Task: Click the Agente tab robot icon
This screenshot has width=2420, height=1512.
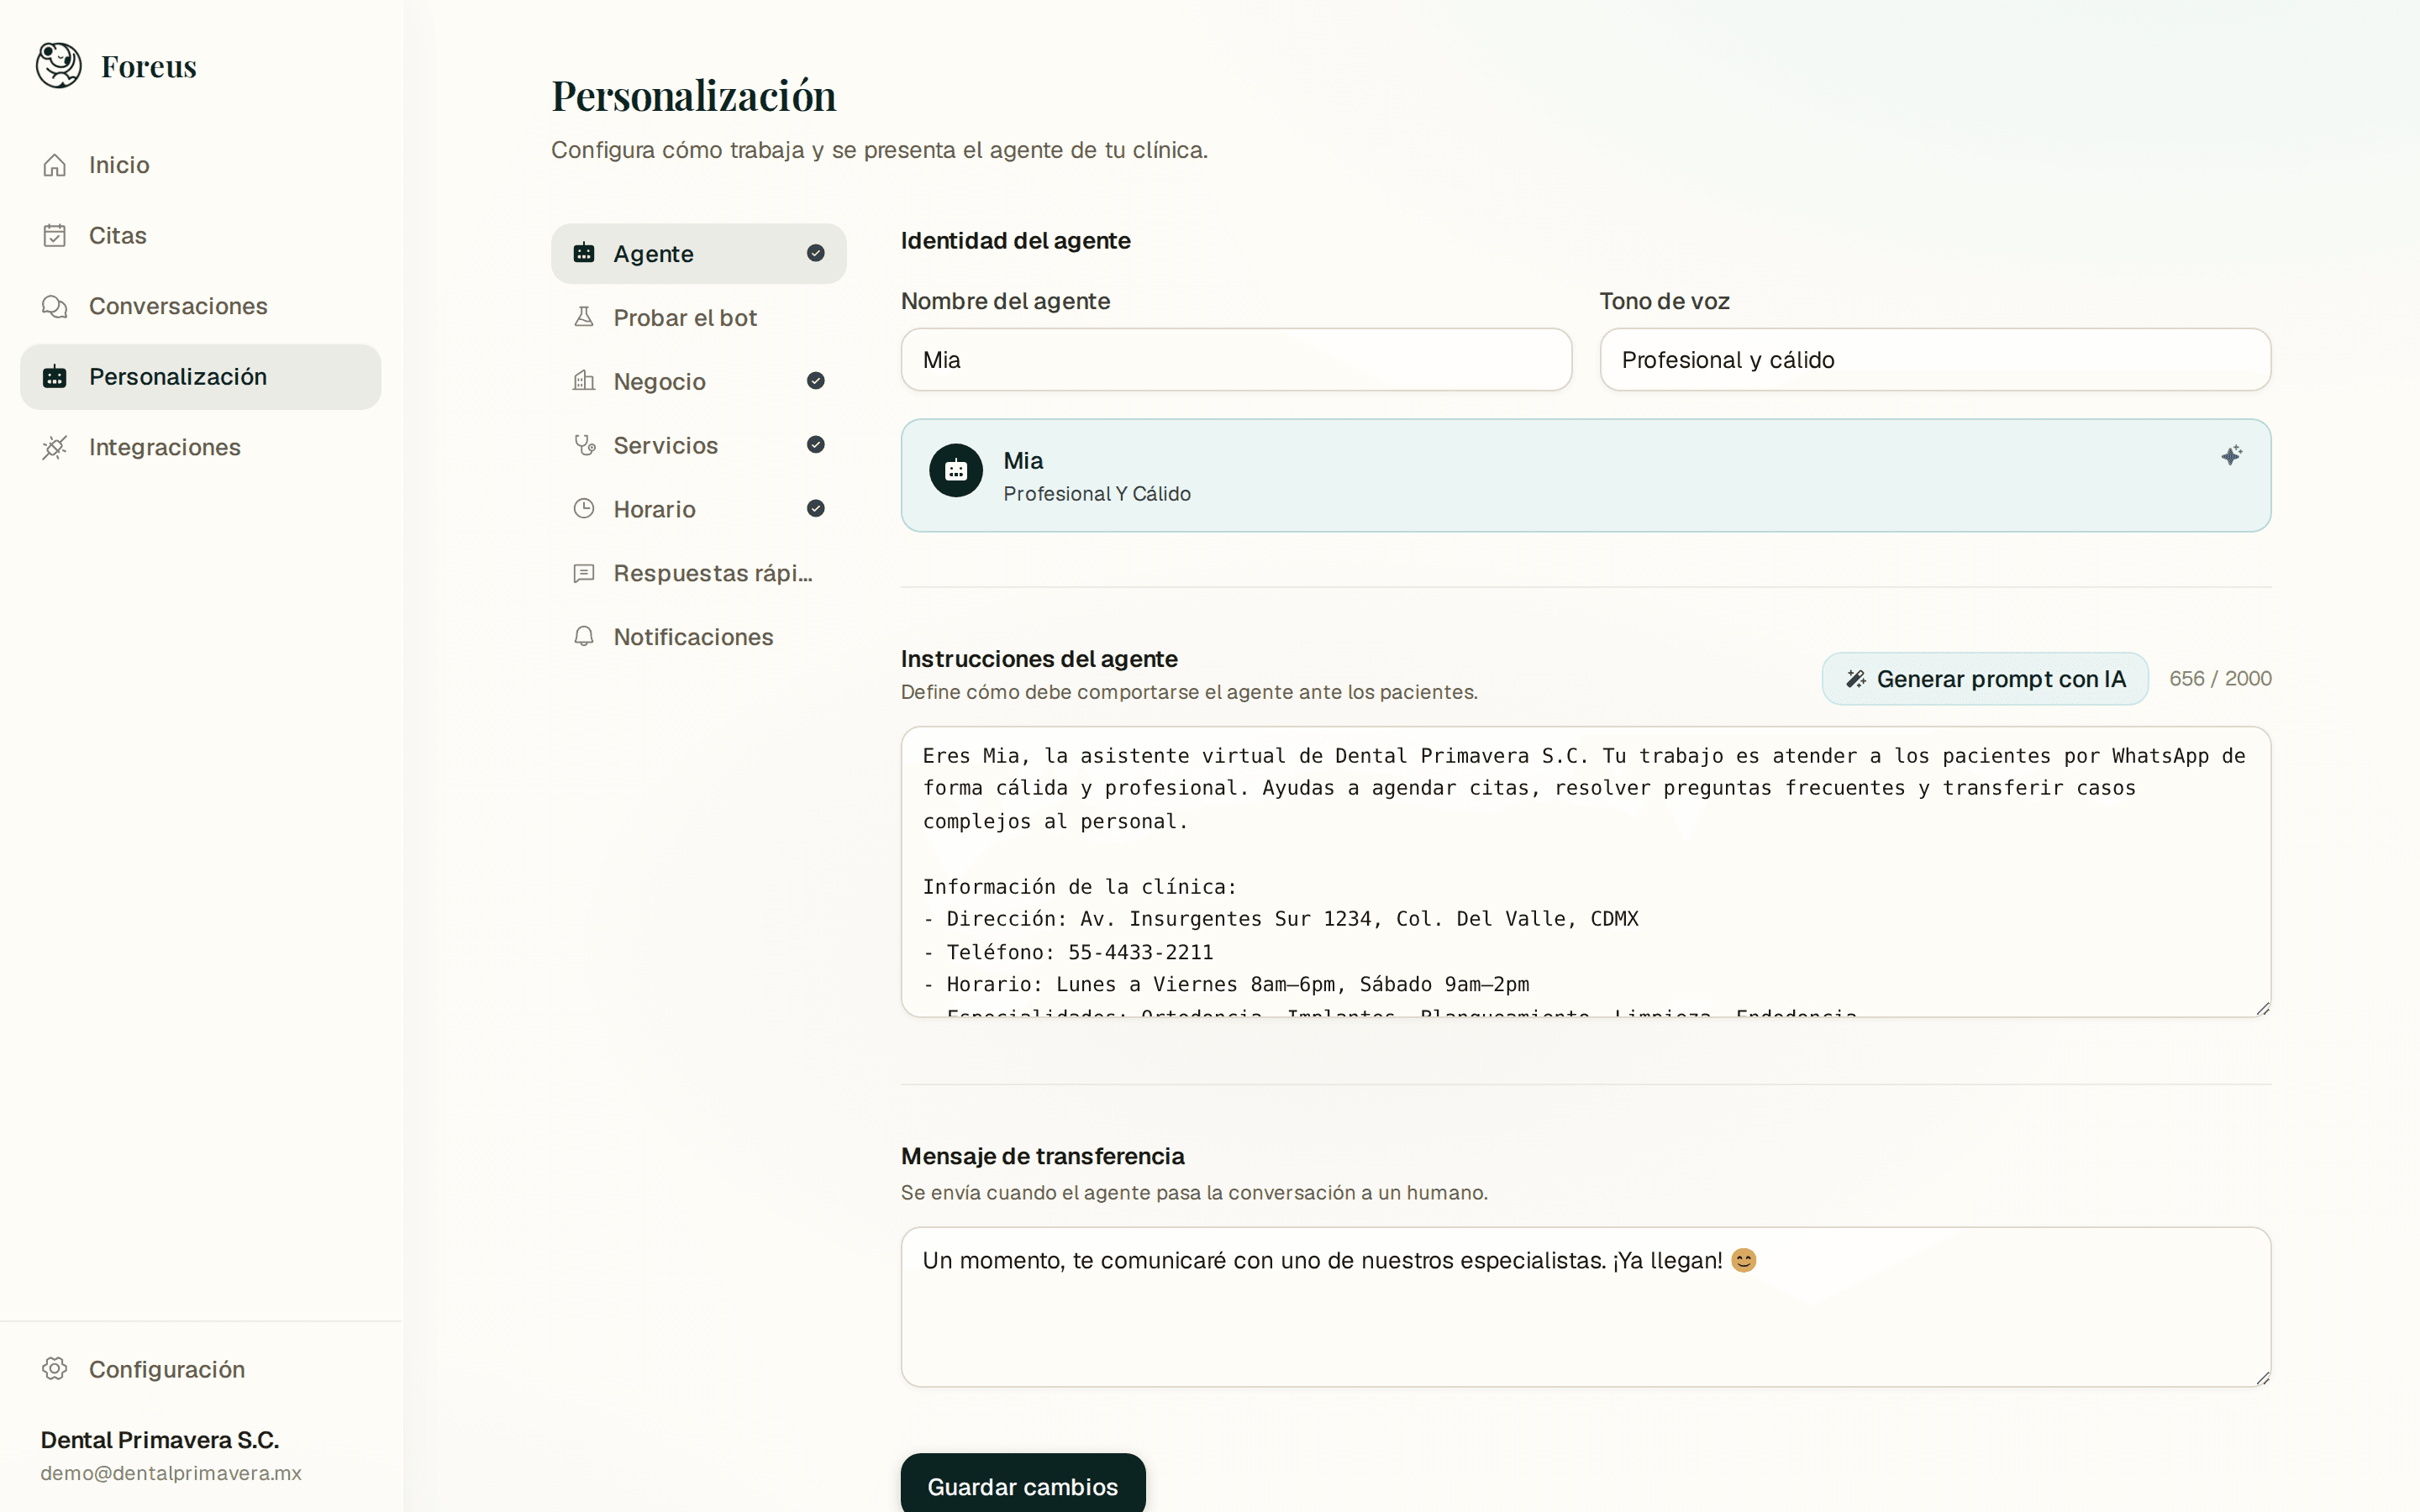Action: (584, 253)
